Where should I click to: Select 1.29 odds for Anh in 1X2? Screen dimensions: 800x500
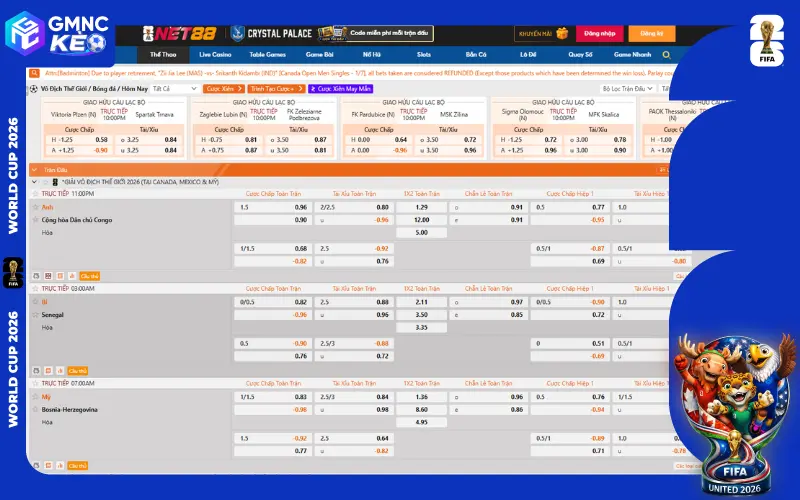click(421, 207)
